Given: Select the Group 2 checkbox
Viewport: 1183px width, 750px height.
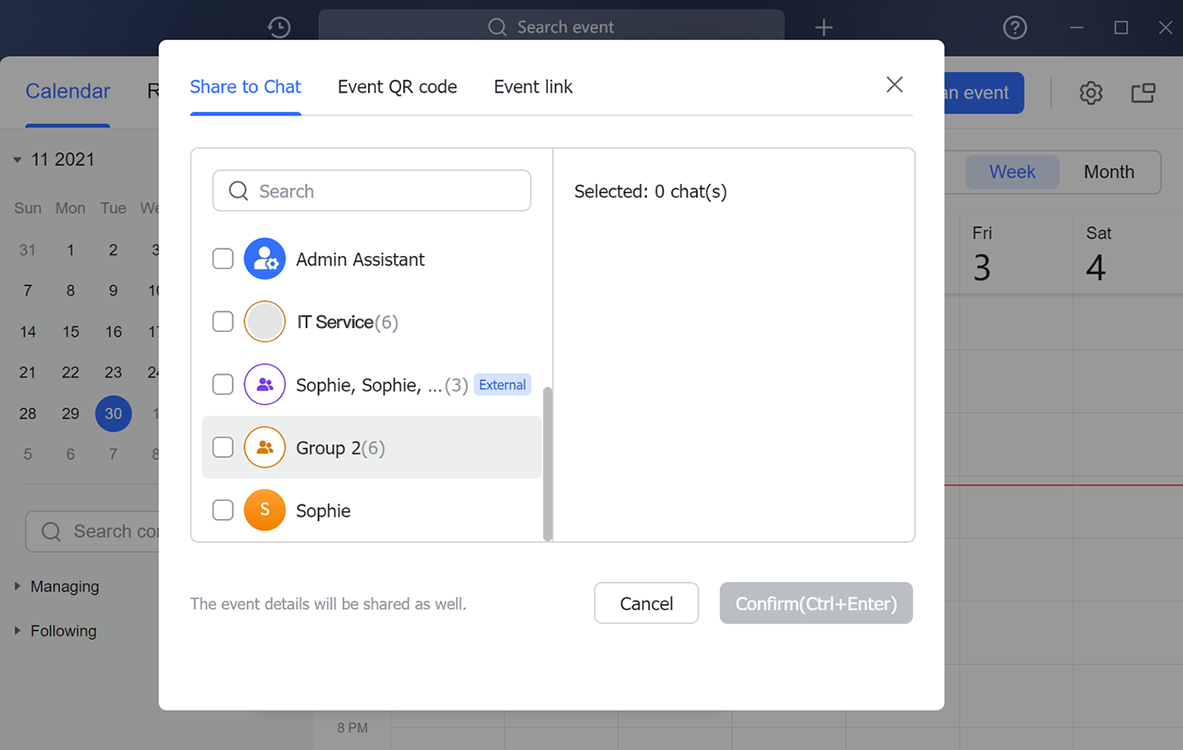Looking at the screenshot, I should click(x=223, y=447).
